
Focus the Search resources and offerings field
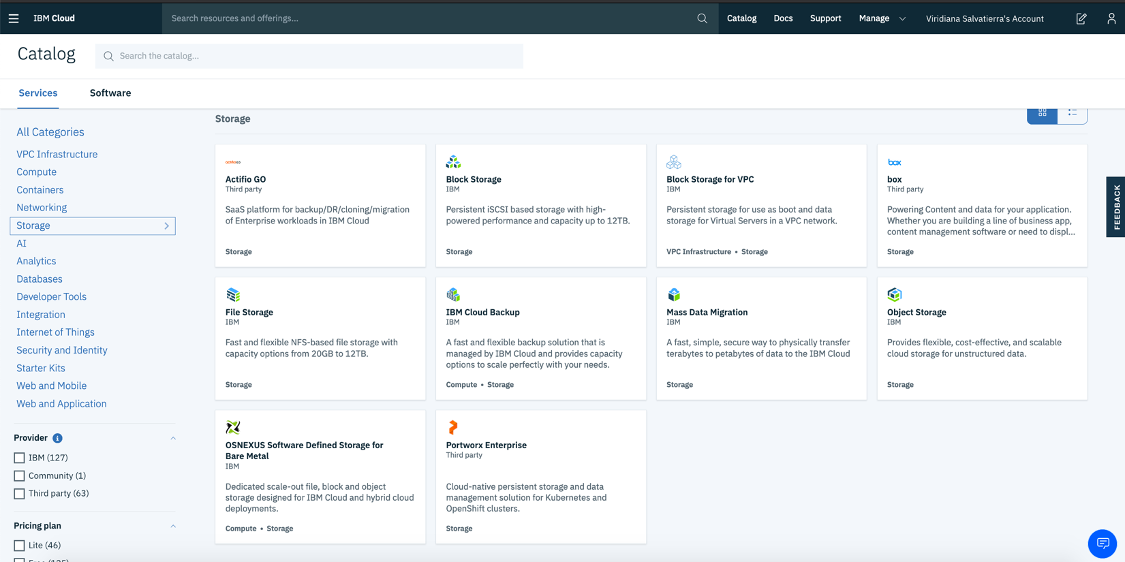[441, 19]
